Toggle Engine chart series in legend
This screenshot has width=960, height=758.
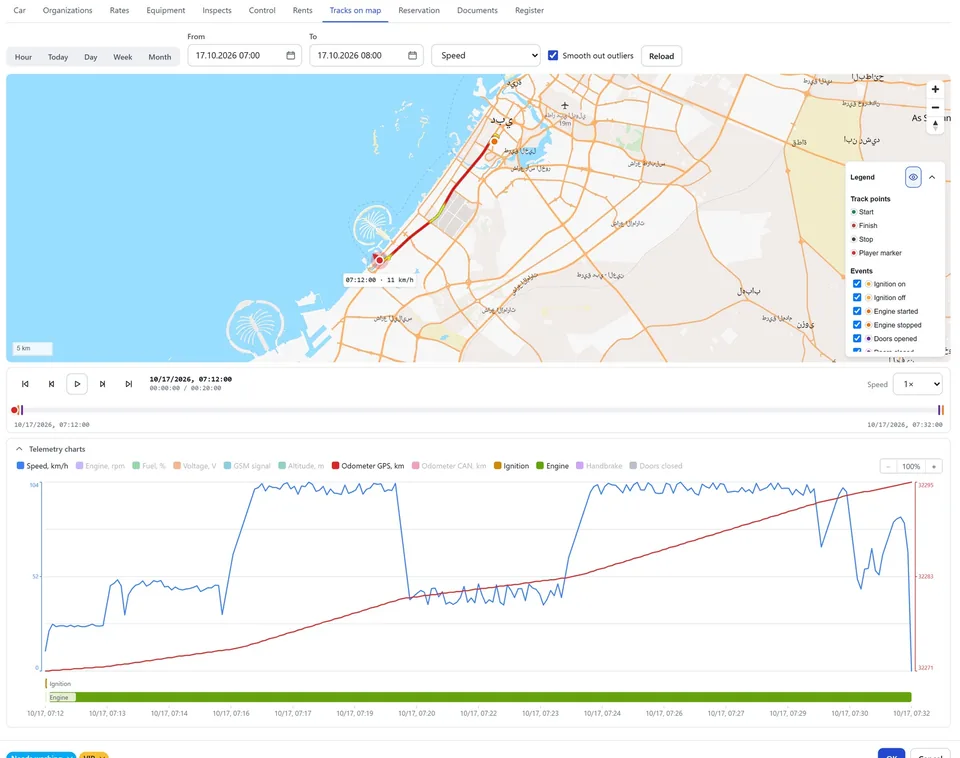click(x=552, y=466)
